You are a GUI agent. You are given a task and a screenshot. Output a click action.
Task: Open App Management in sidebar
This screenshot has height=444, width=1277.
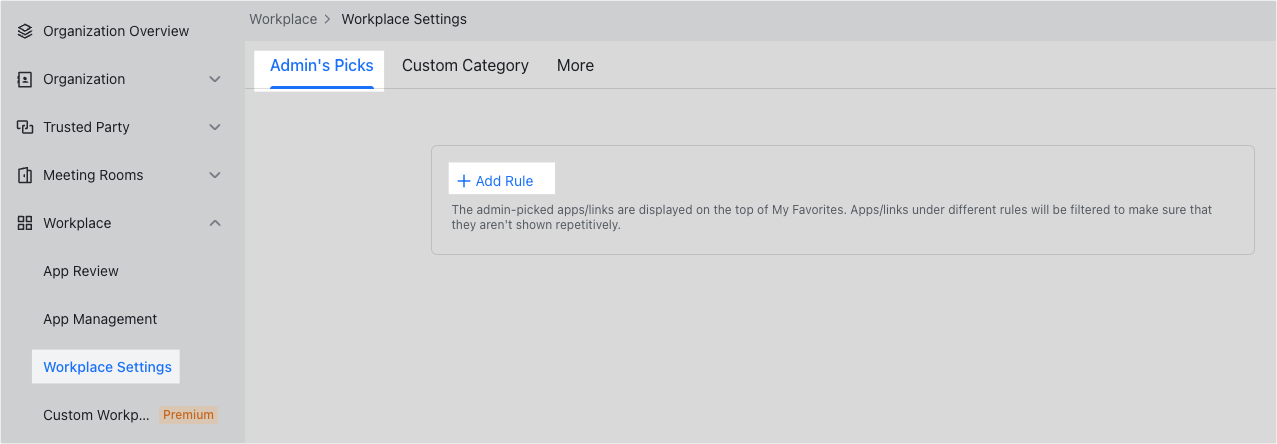[x=100, y=319]
